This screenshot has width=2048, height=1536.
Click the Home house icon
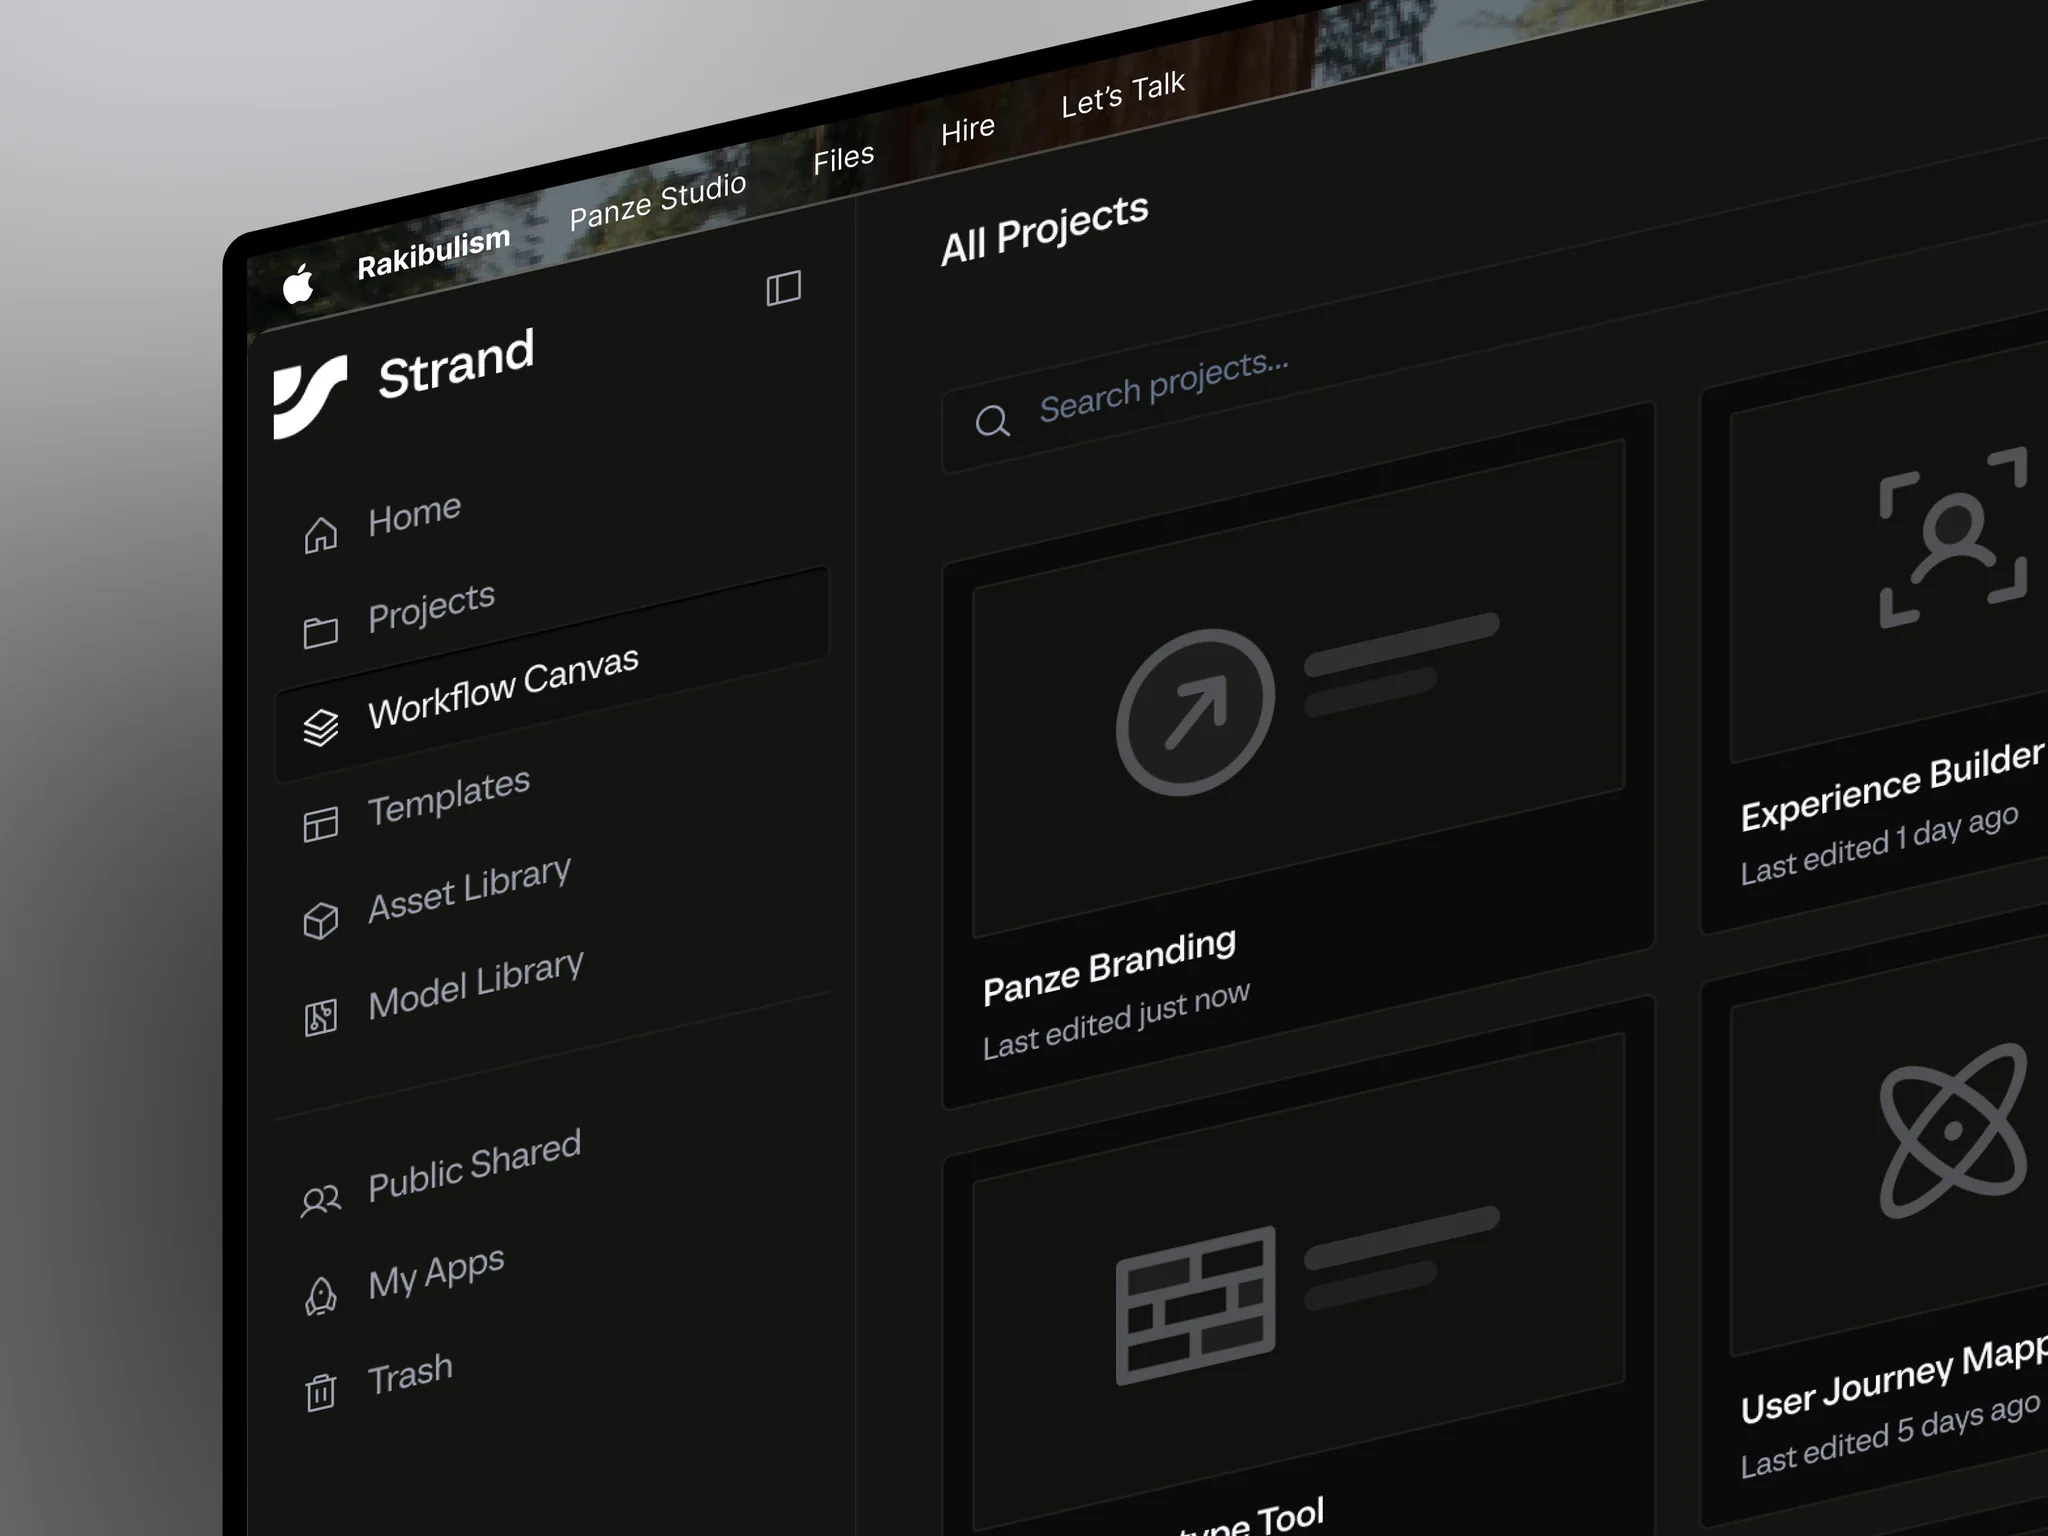tap(320, 535)
